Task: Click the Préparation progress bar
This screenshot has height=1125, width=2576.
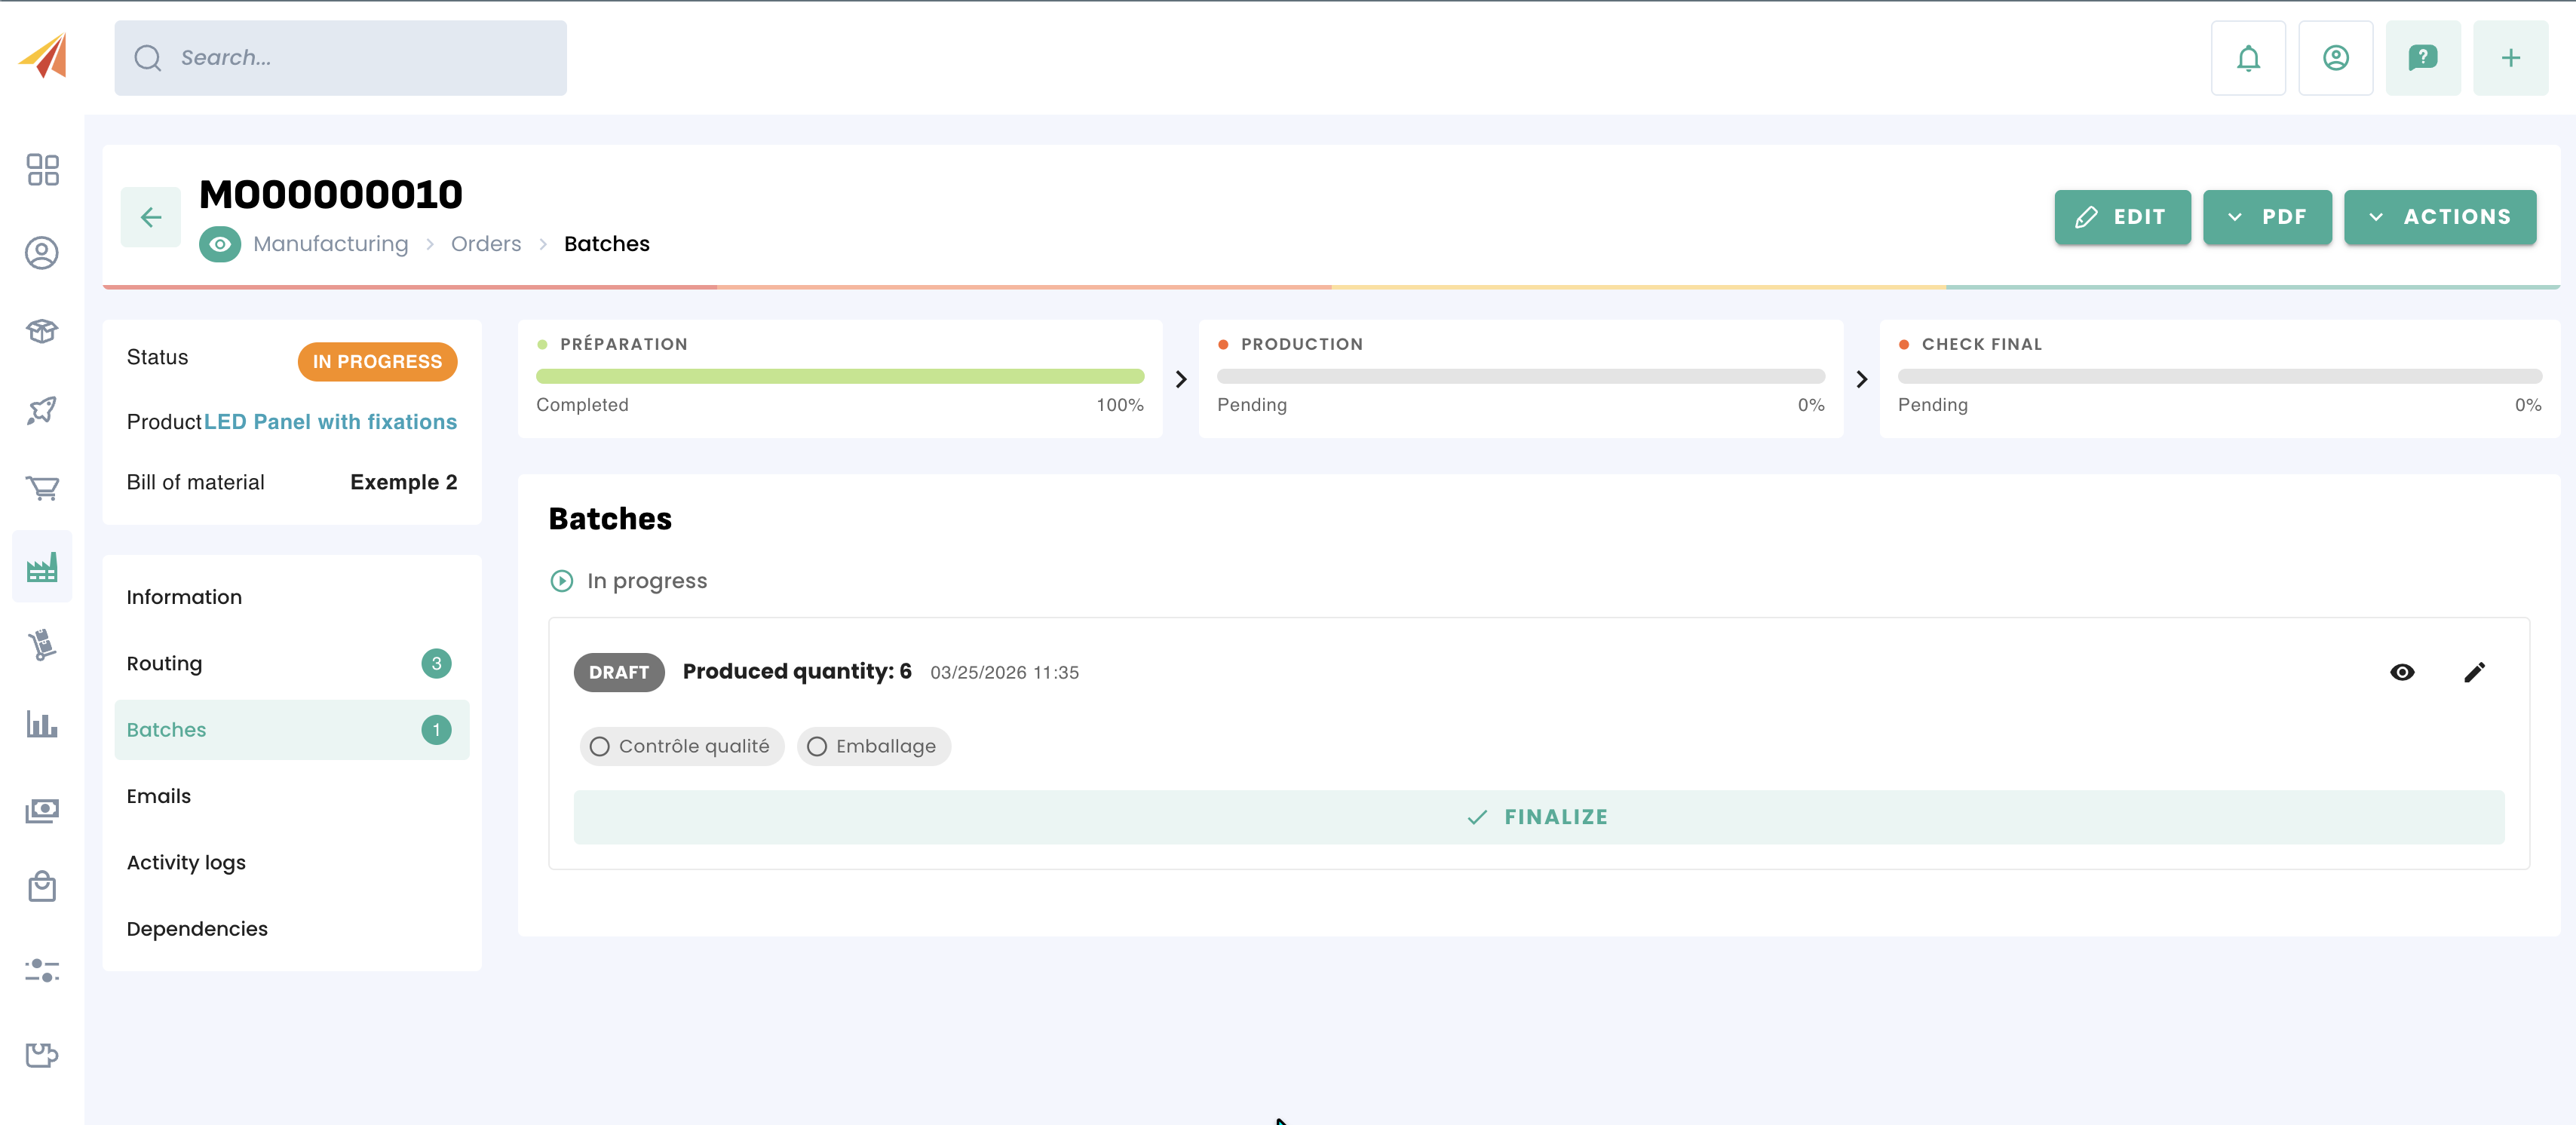Action: 839,377
